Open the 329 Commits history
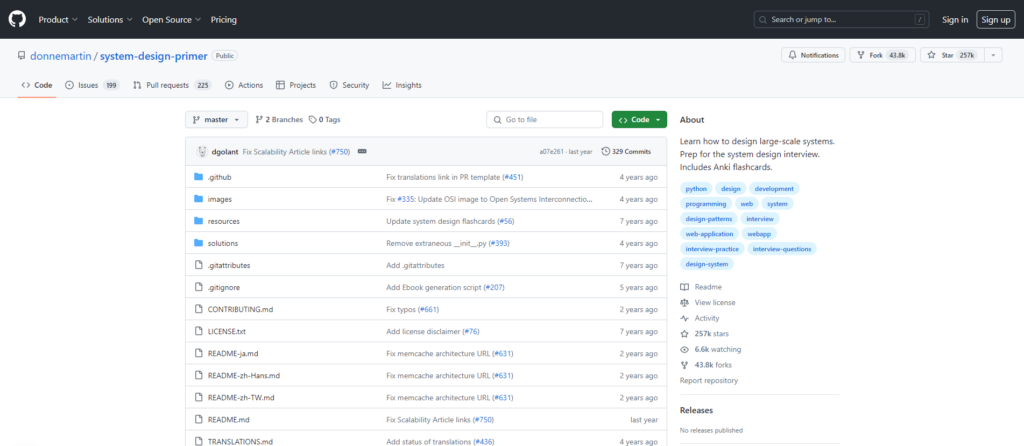The width and height of the screenshot is (1024, 446). pos(626,151)
